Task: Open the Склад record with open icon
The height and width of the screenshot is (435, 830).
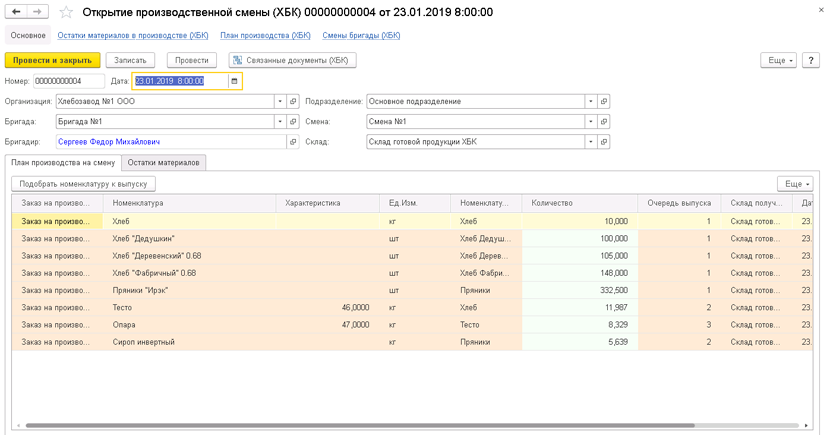Action: tap(604, 142)
